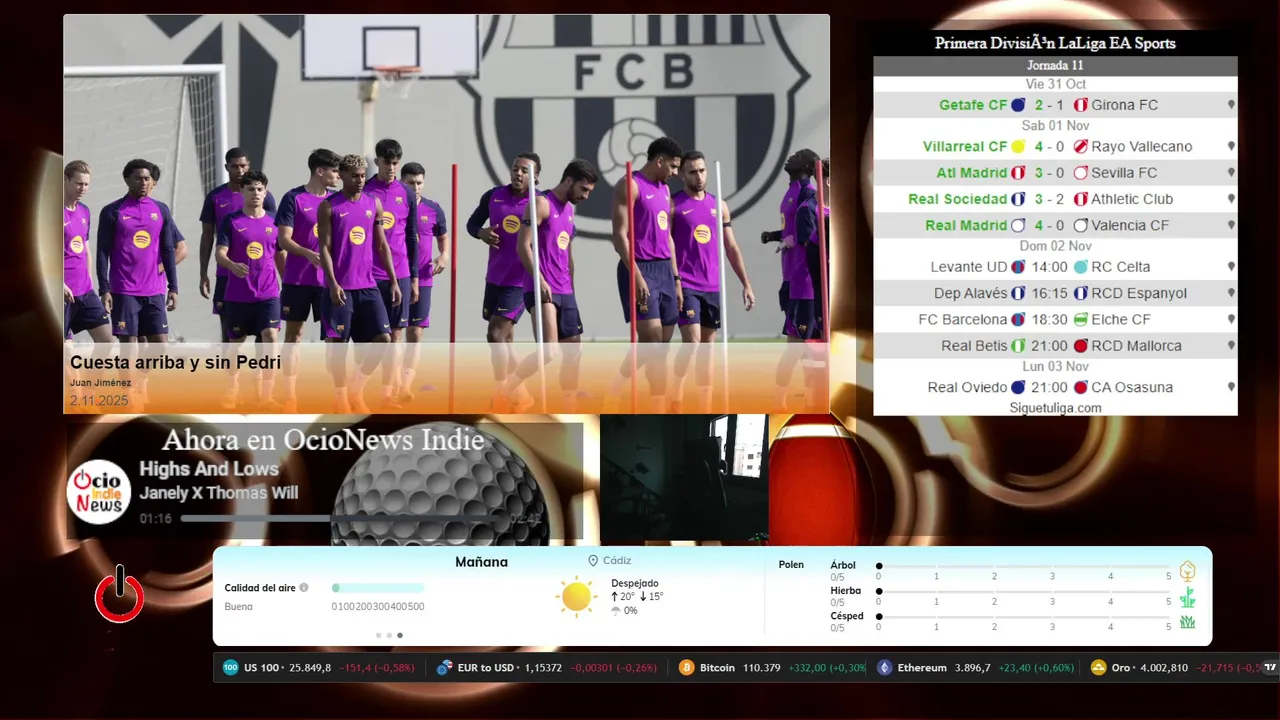1280x720 pixels.
Task: Click the Jornada 11 header
Action: pos(1055,66)
